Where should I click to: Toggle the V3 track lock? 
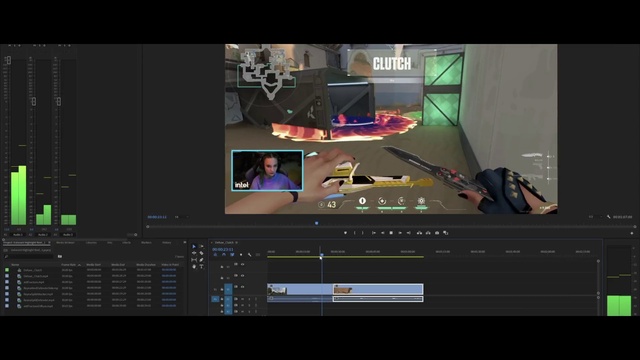click(x=222, y=267)
